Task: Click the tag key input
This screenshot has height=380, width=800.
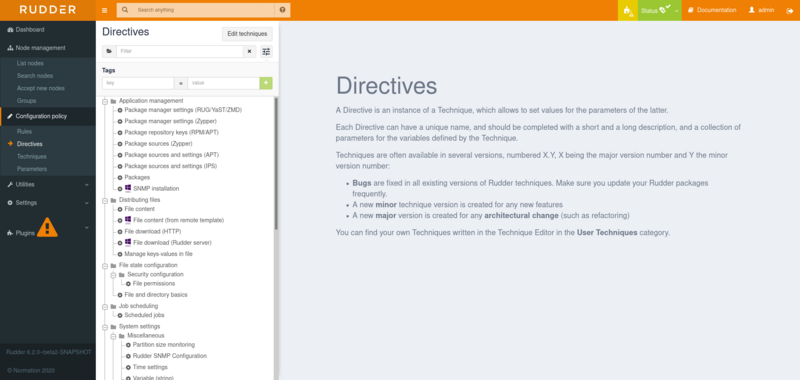Action: click(x=138, y=83)
